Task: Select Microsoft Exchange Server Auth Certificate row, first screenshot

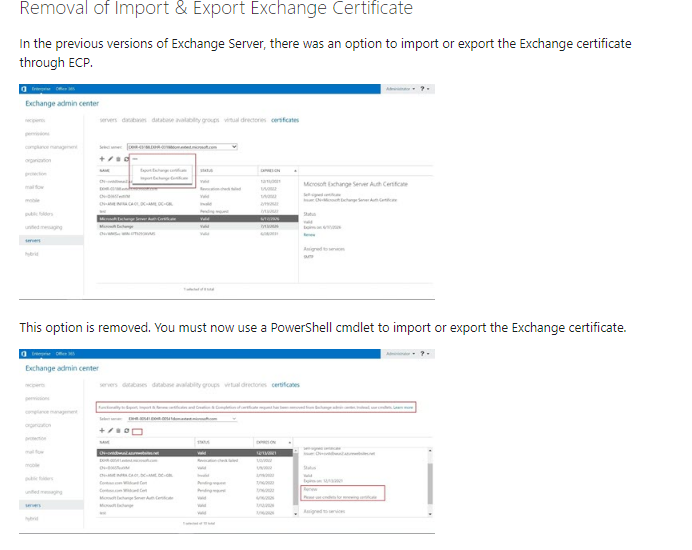Action: [x=197, y=219]
